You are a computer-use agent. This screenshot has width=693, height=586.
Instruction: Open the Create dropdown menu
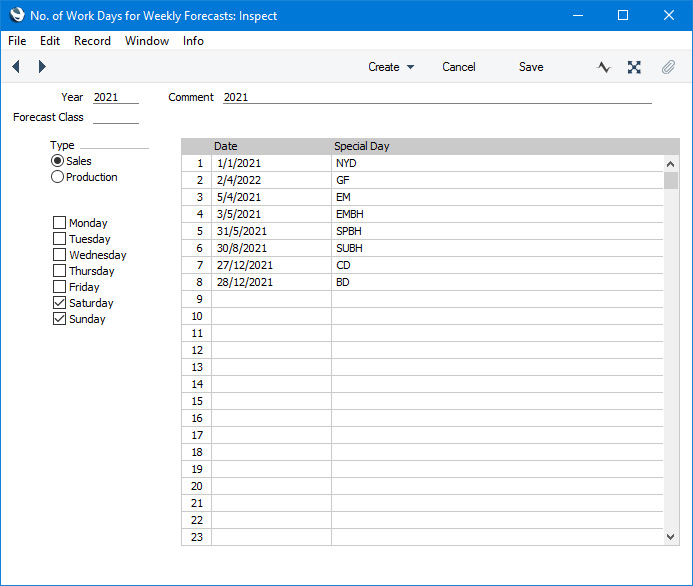click(x=391, y=67)
